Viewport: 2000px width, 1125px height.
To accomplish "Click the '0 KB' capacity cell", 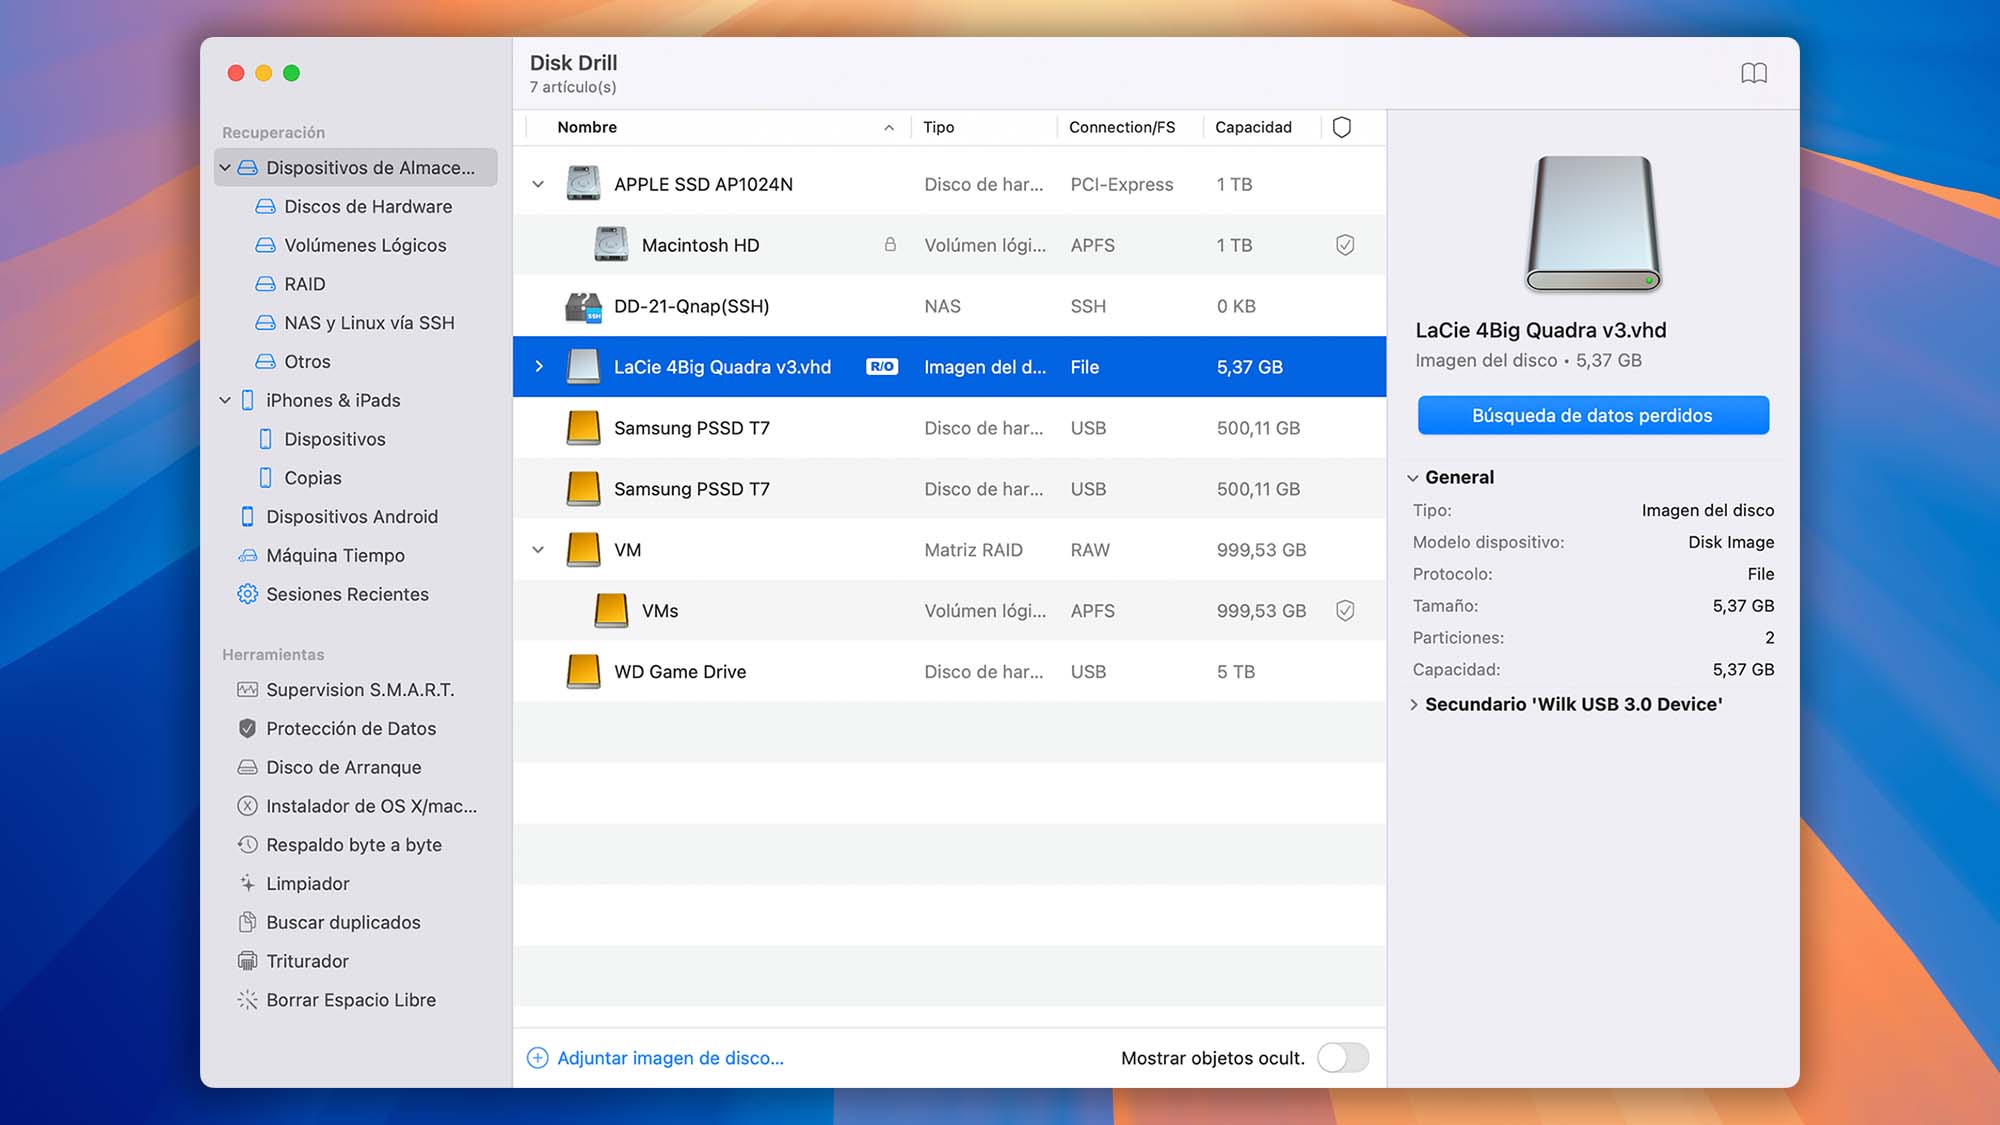I will 1236,306.
